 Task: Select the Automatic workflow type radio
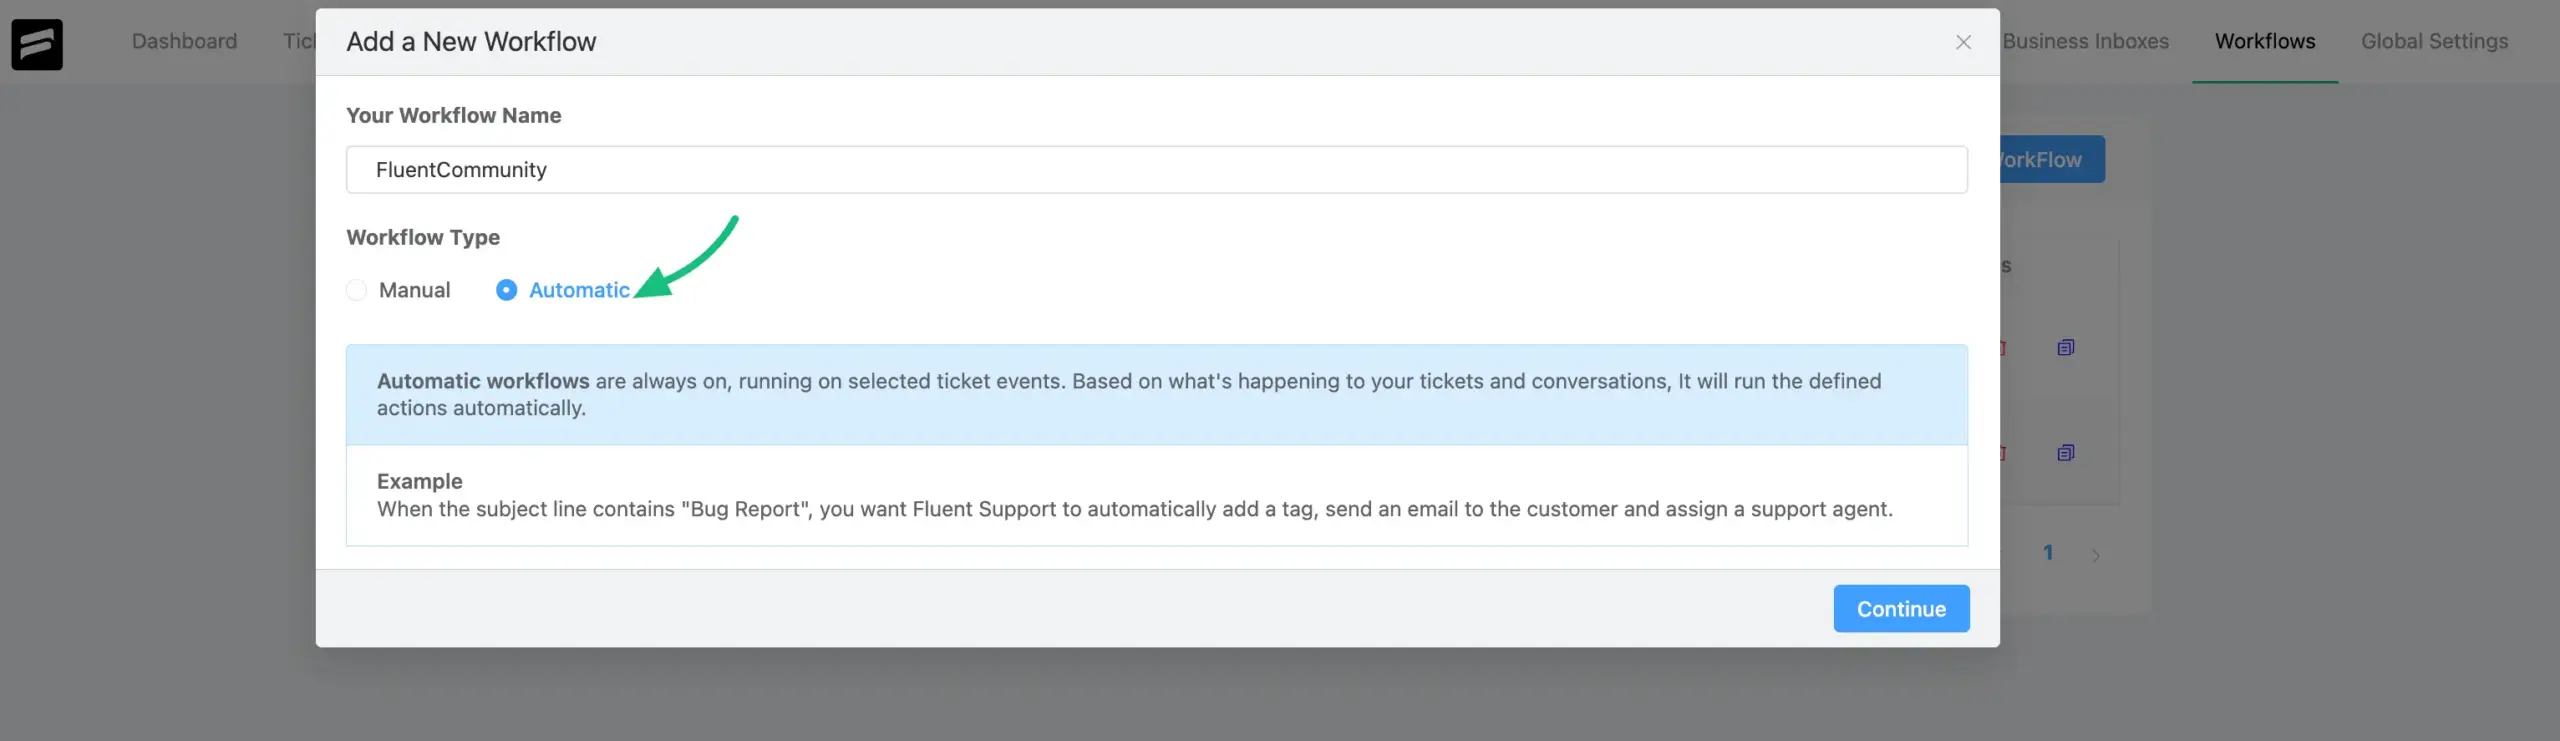[507, 290]
